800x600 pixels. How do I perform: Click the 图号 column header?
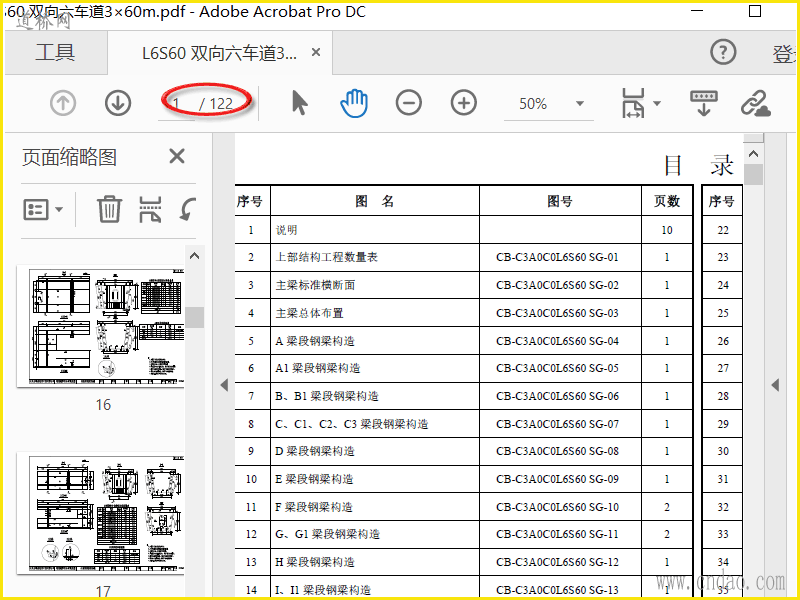tap(560, 201)
